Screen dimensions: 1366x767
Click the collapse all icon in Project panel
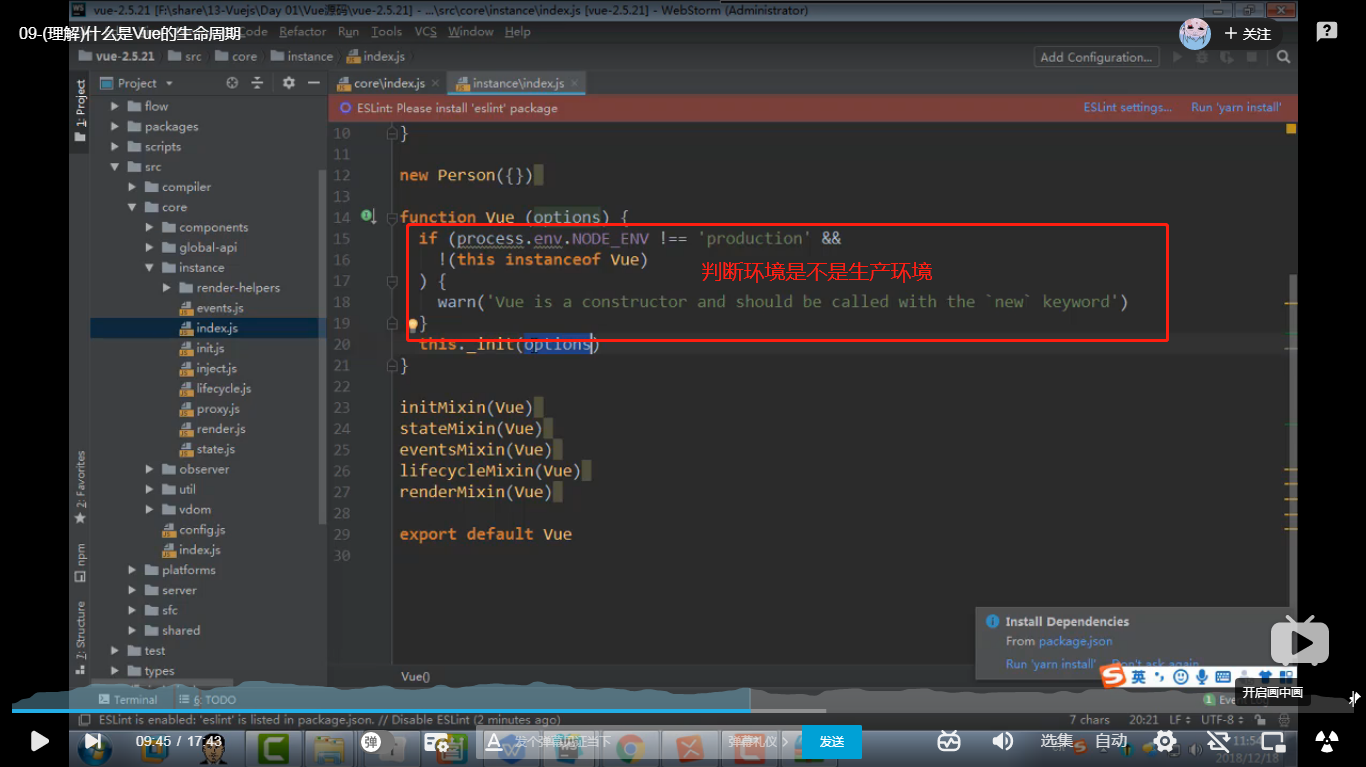257,83
